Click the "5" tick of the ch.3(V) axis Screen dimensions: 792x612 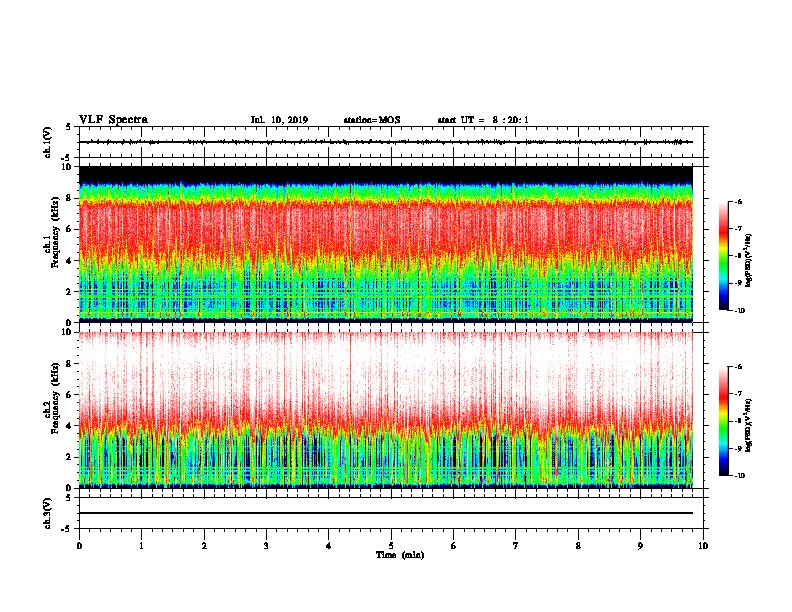coord(68,498)
